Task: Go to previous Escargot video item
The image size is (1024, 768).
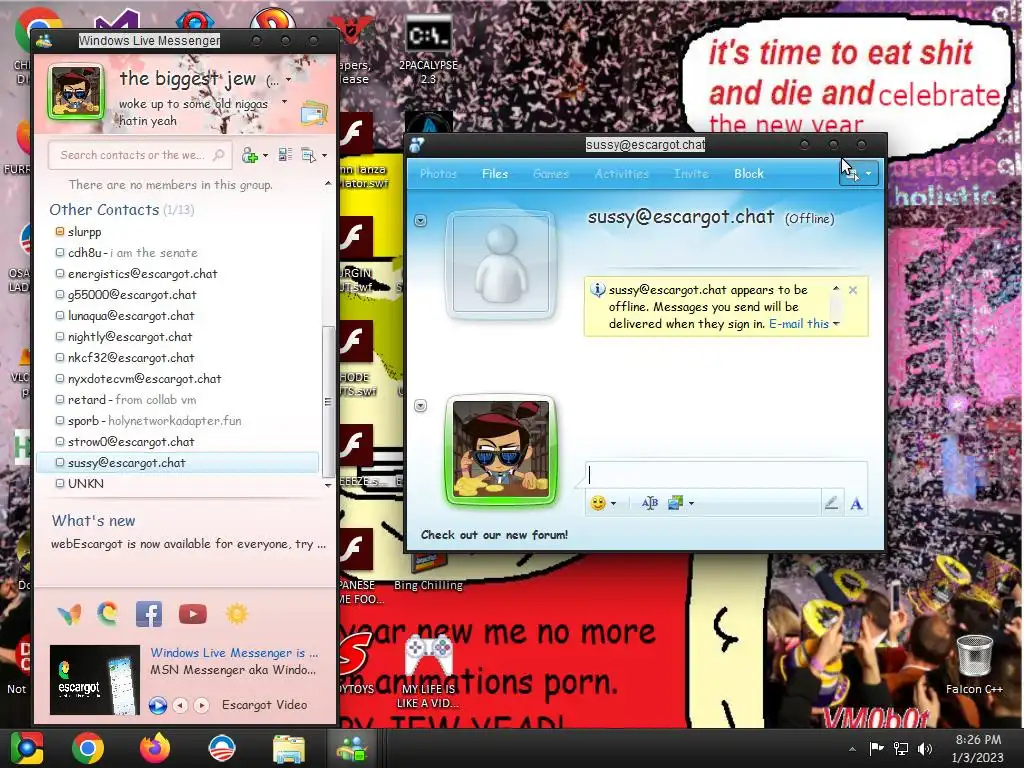Action: point(181,705)
